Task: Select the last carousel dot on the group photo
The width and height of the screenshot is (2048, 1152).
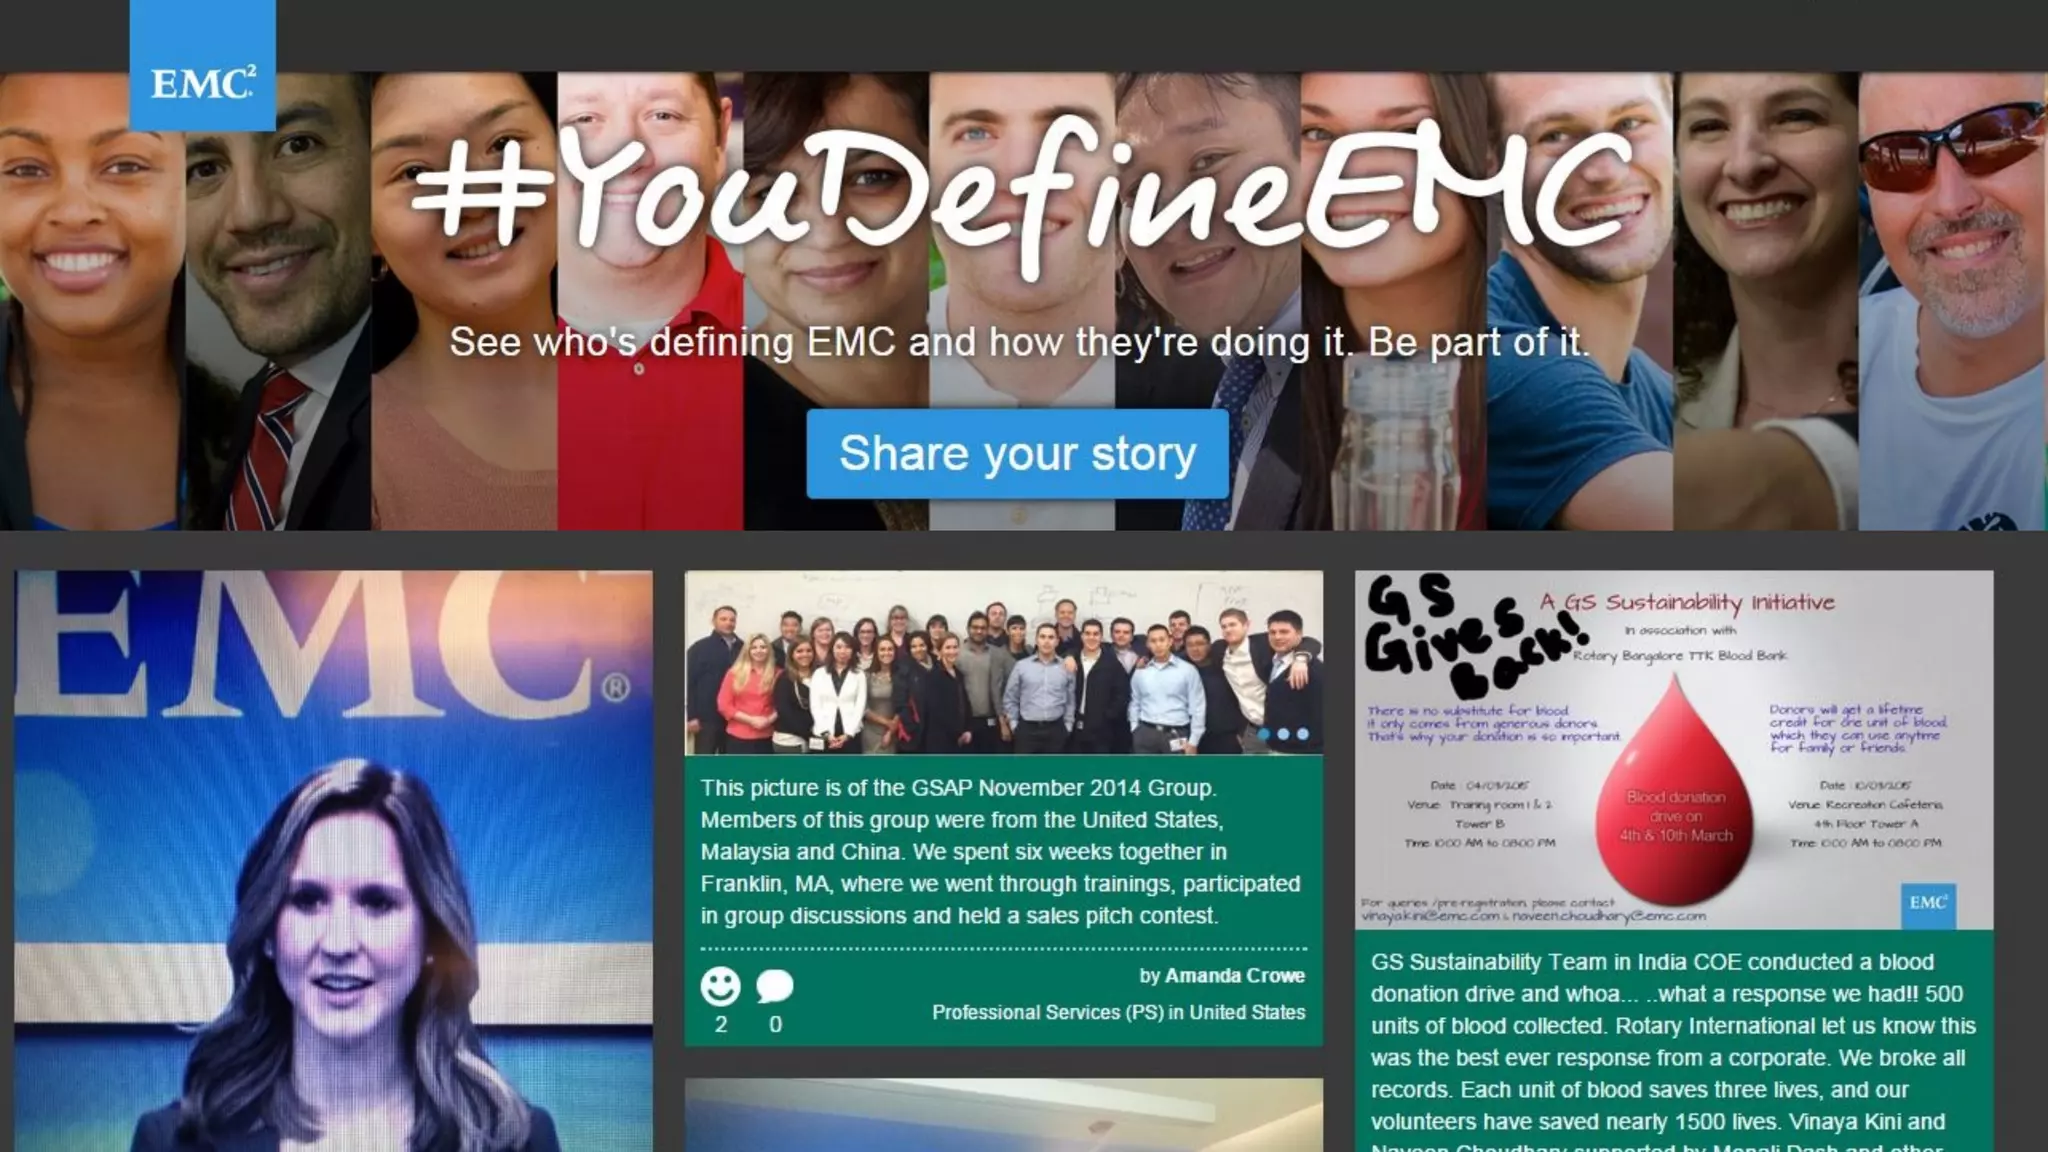Action: pyautogui.click(x=1303, y=734)
